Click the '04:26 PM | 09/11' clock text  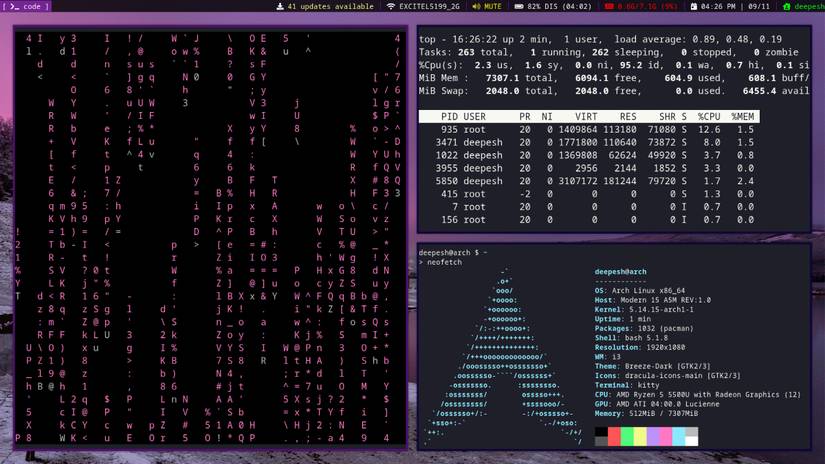[x=735, y=6]
